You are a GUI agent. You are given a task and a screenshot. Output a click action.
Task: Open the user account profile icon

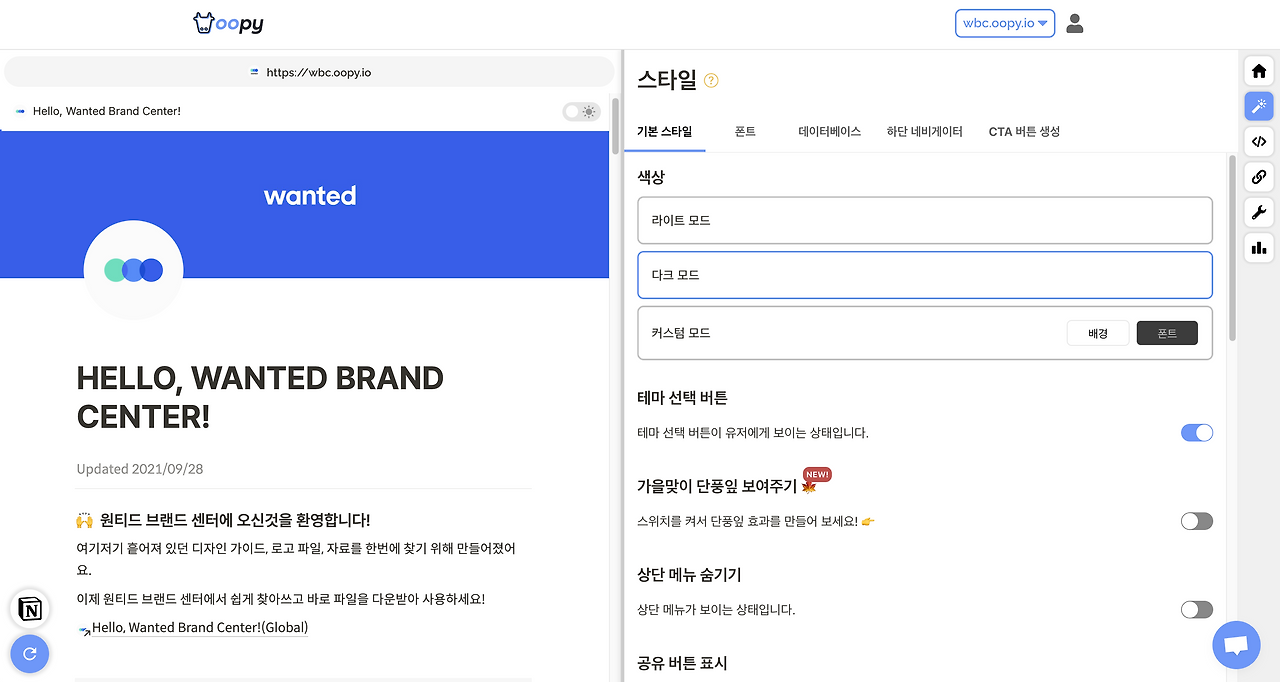(1075, 23)
